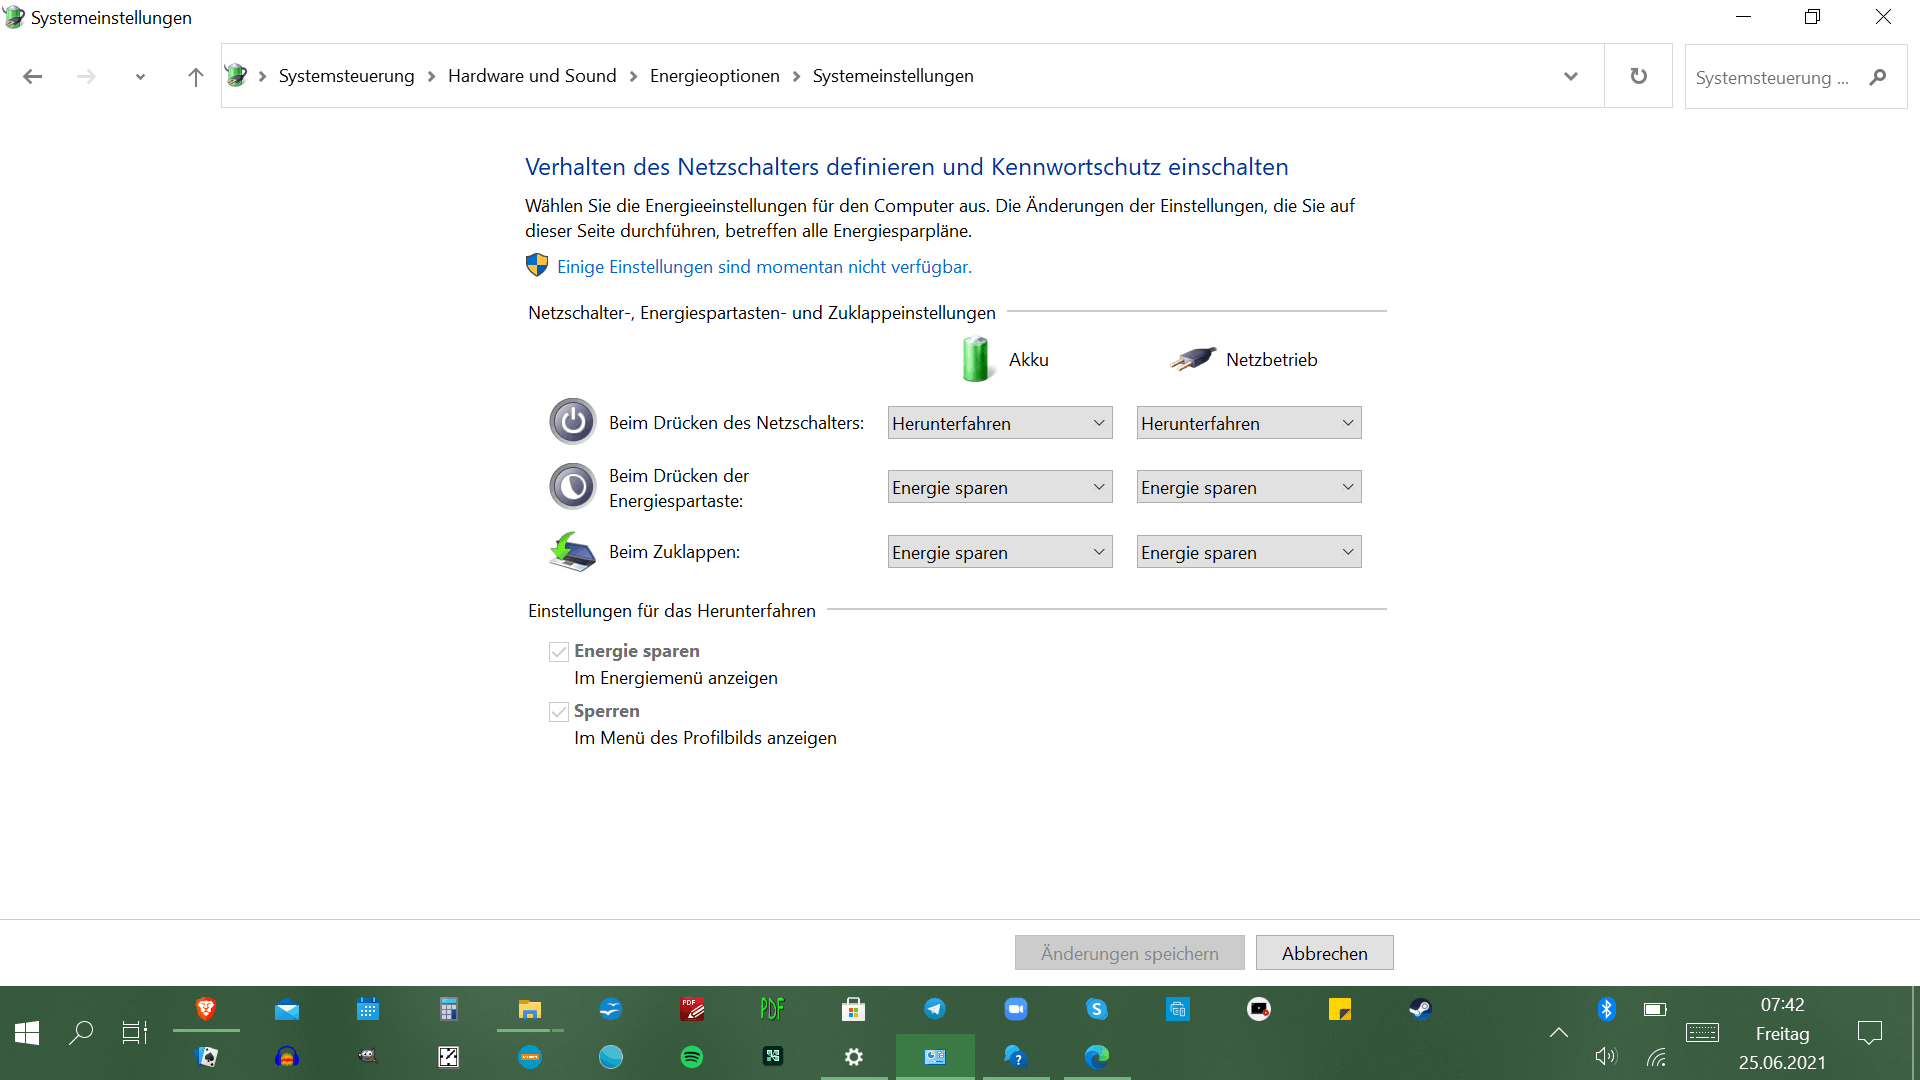Click the back navigation arrow

click(x=32, y=77)
